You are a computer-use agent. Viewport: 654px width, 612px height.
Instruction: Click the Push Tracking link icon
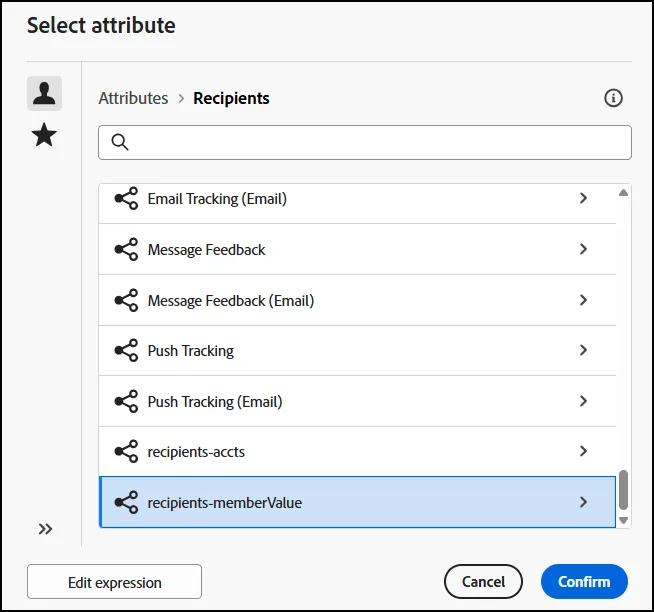(126, 350)
